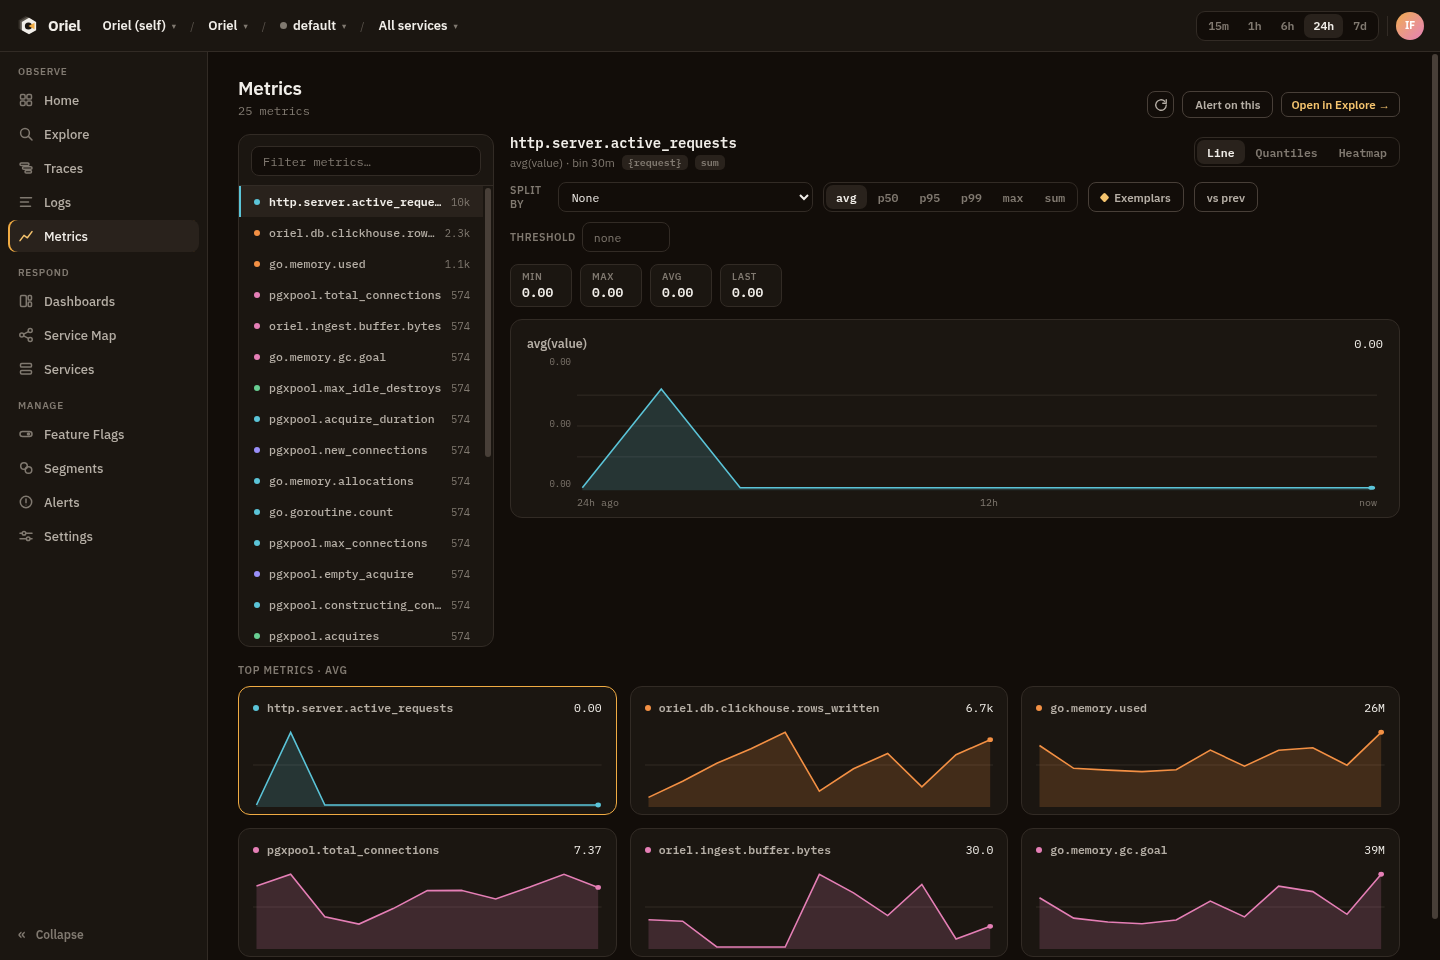Switch to the Quantiles tab
The width and height of the screenshot is (1440, 960).
(x=1286, y=153)
